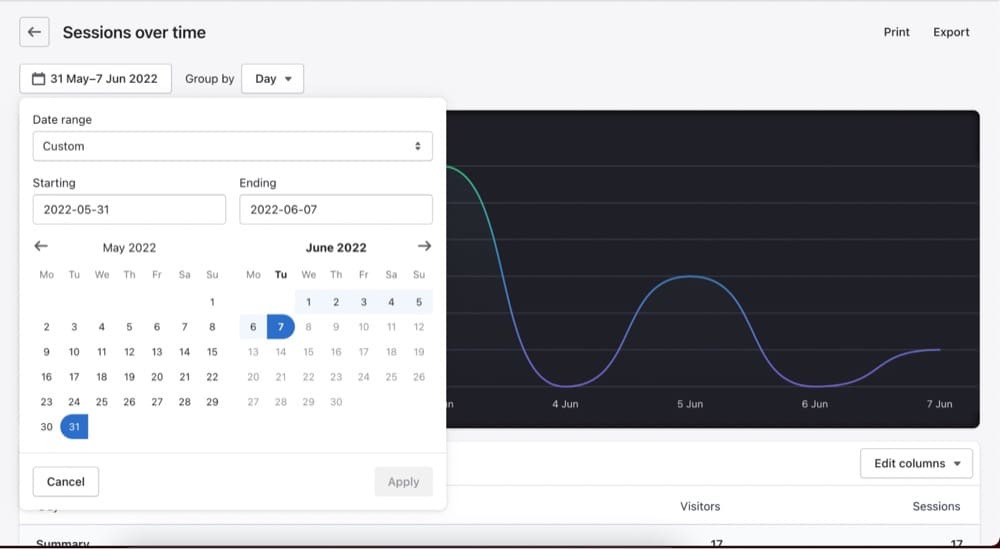
Task: Select 23 May in the calendar
Action: (47, 402)
